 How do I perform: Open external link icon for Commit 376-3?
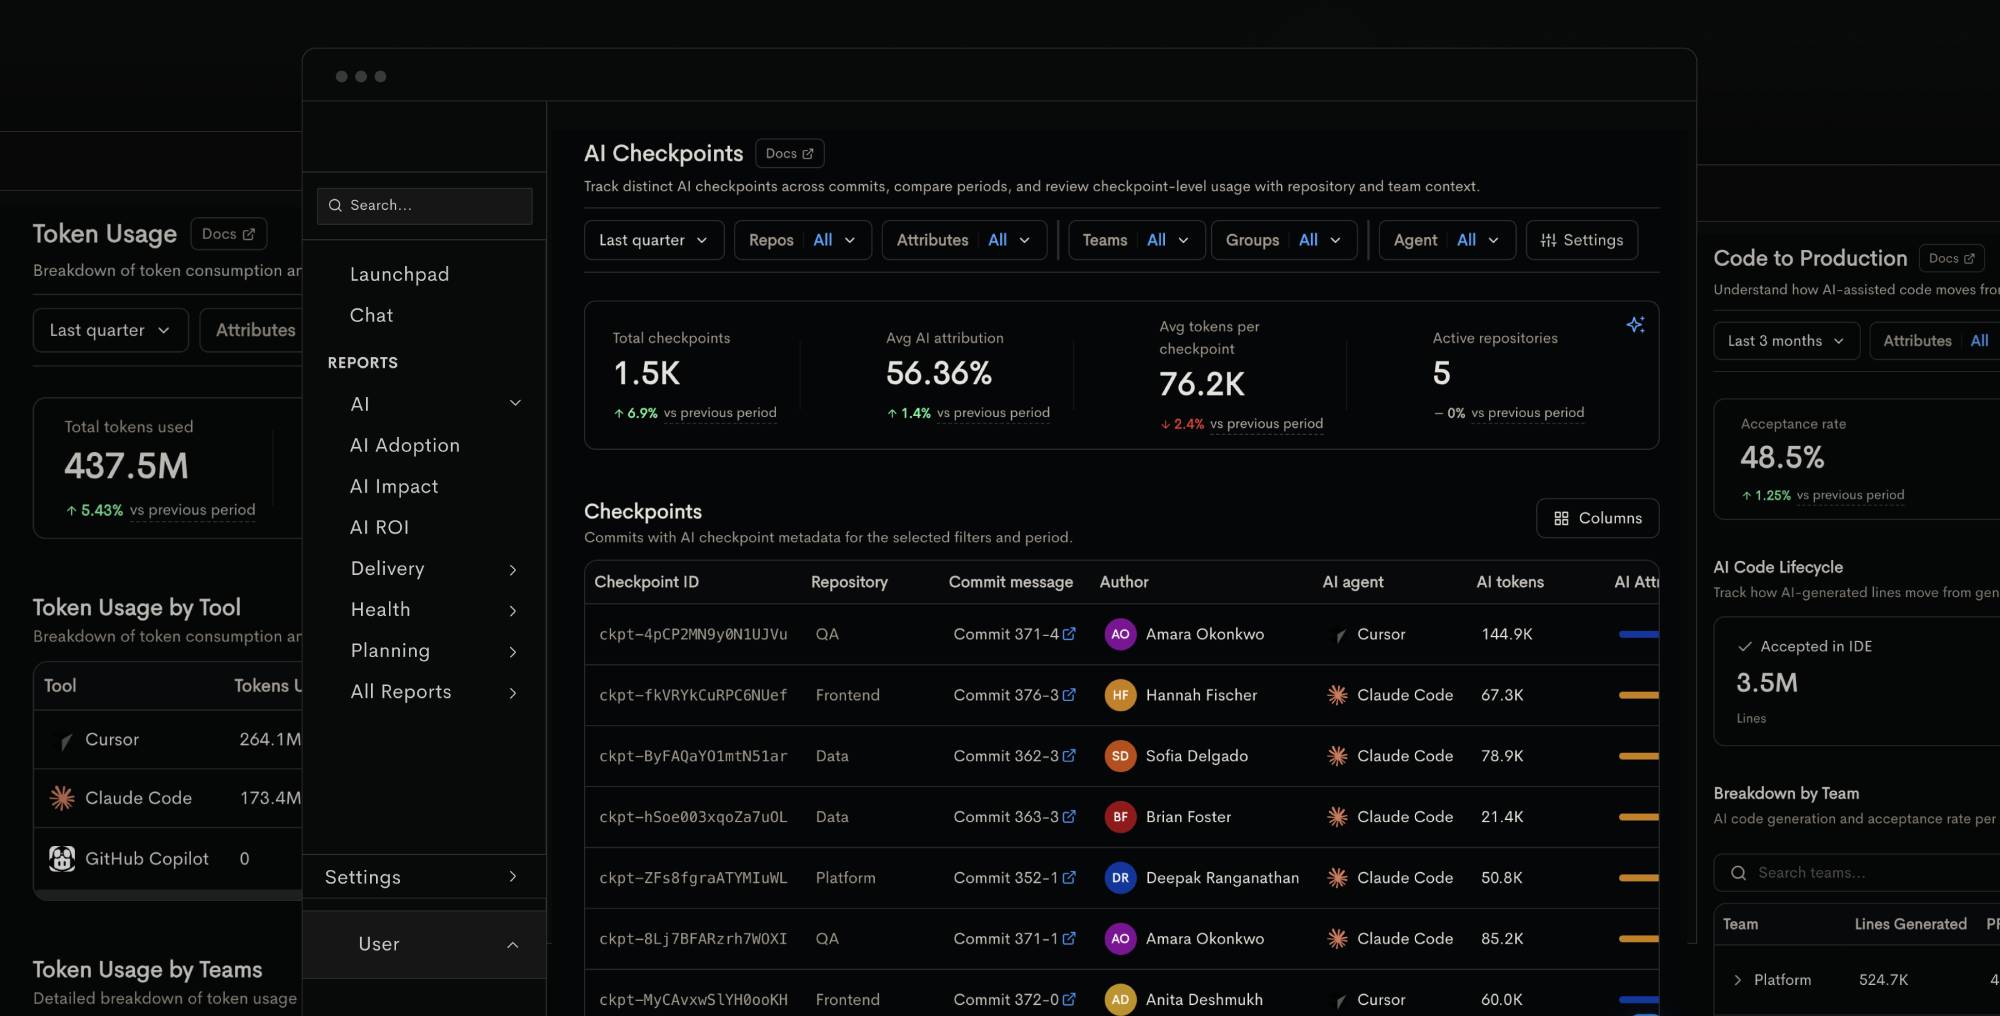click(x=1069, y=695)
